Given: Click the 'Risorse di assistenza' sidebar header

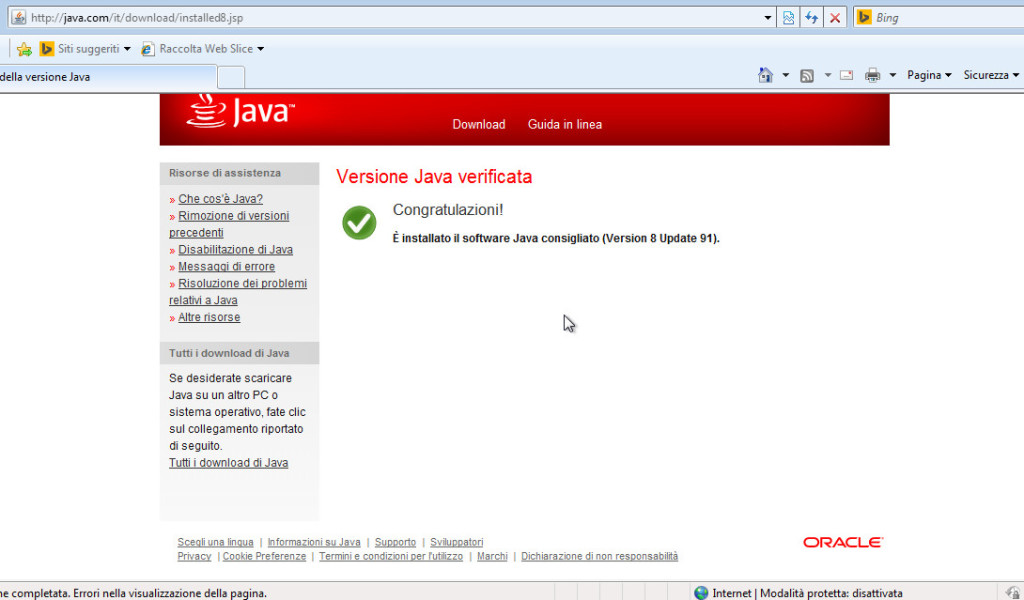Looking at the screenshot, I should 225,173.
